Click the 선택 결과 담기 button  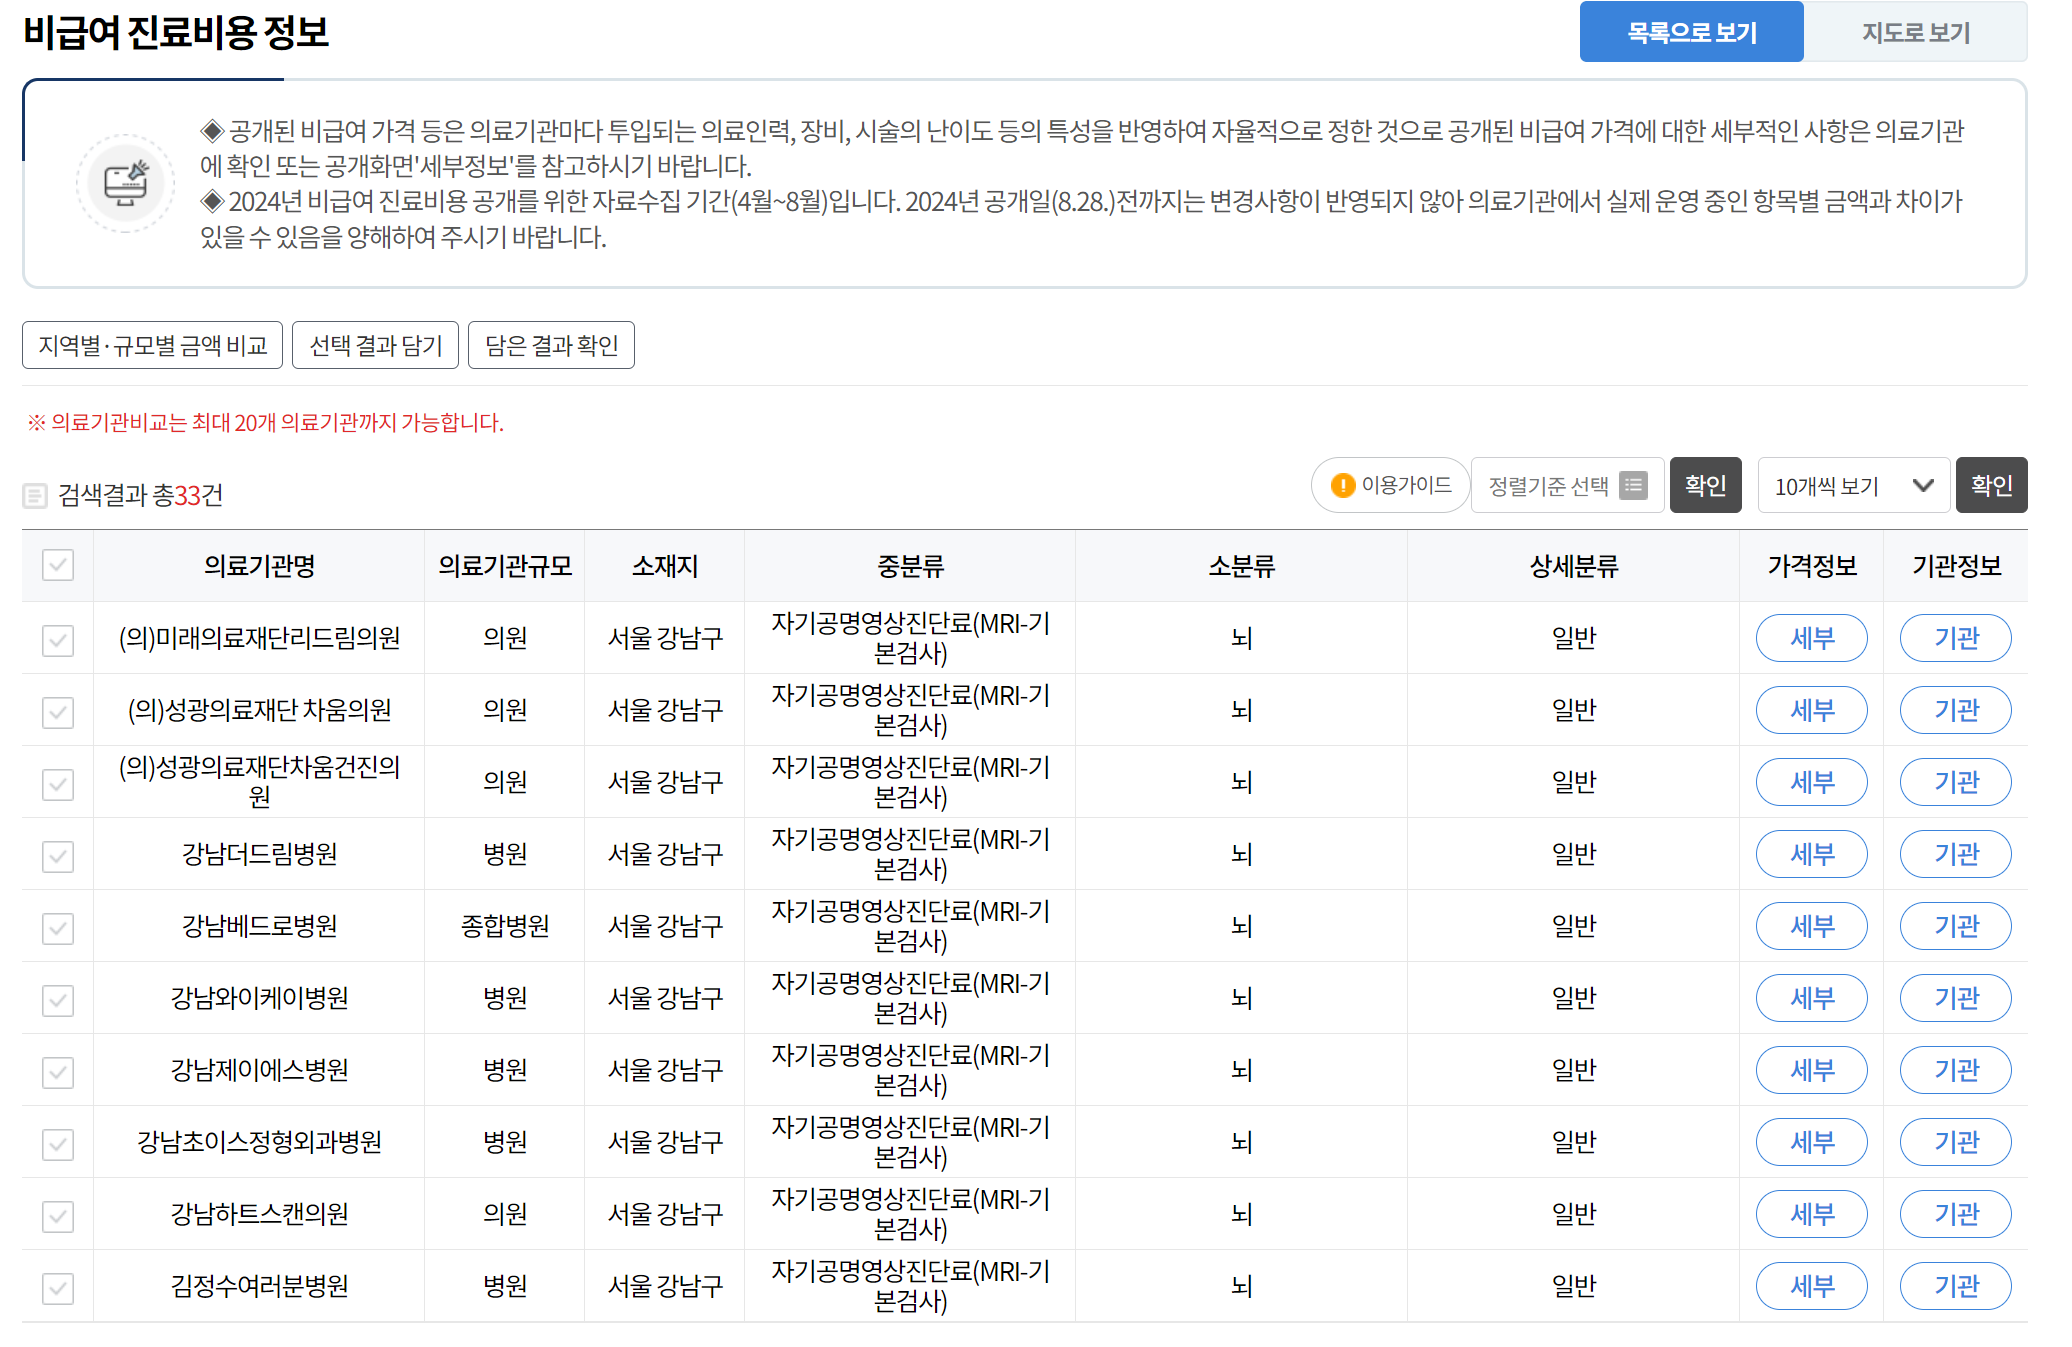click(x=375, y=344)
